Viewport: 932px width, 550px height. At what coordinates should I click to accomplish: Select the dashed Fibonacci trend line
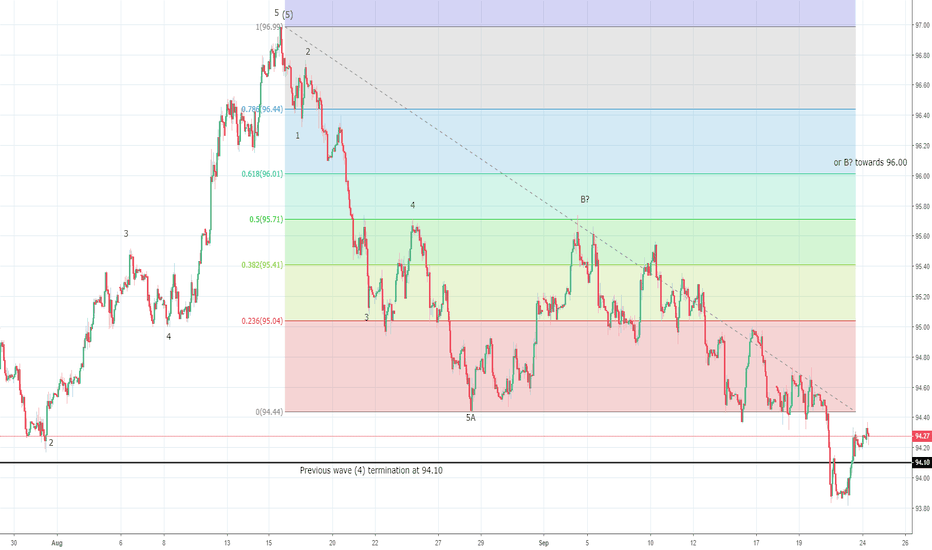pyautogui.click(x=569, y=219)
